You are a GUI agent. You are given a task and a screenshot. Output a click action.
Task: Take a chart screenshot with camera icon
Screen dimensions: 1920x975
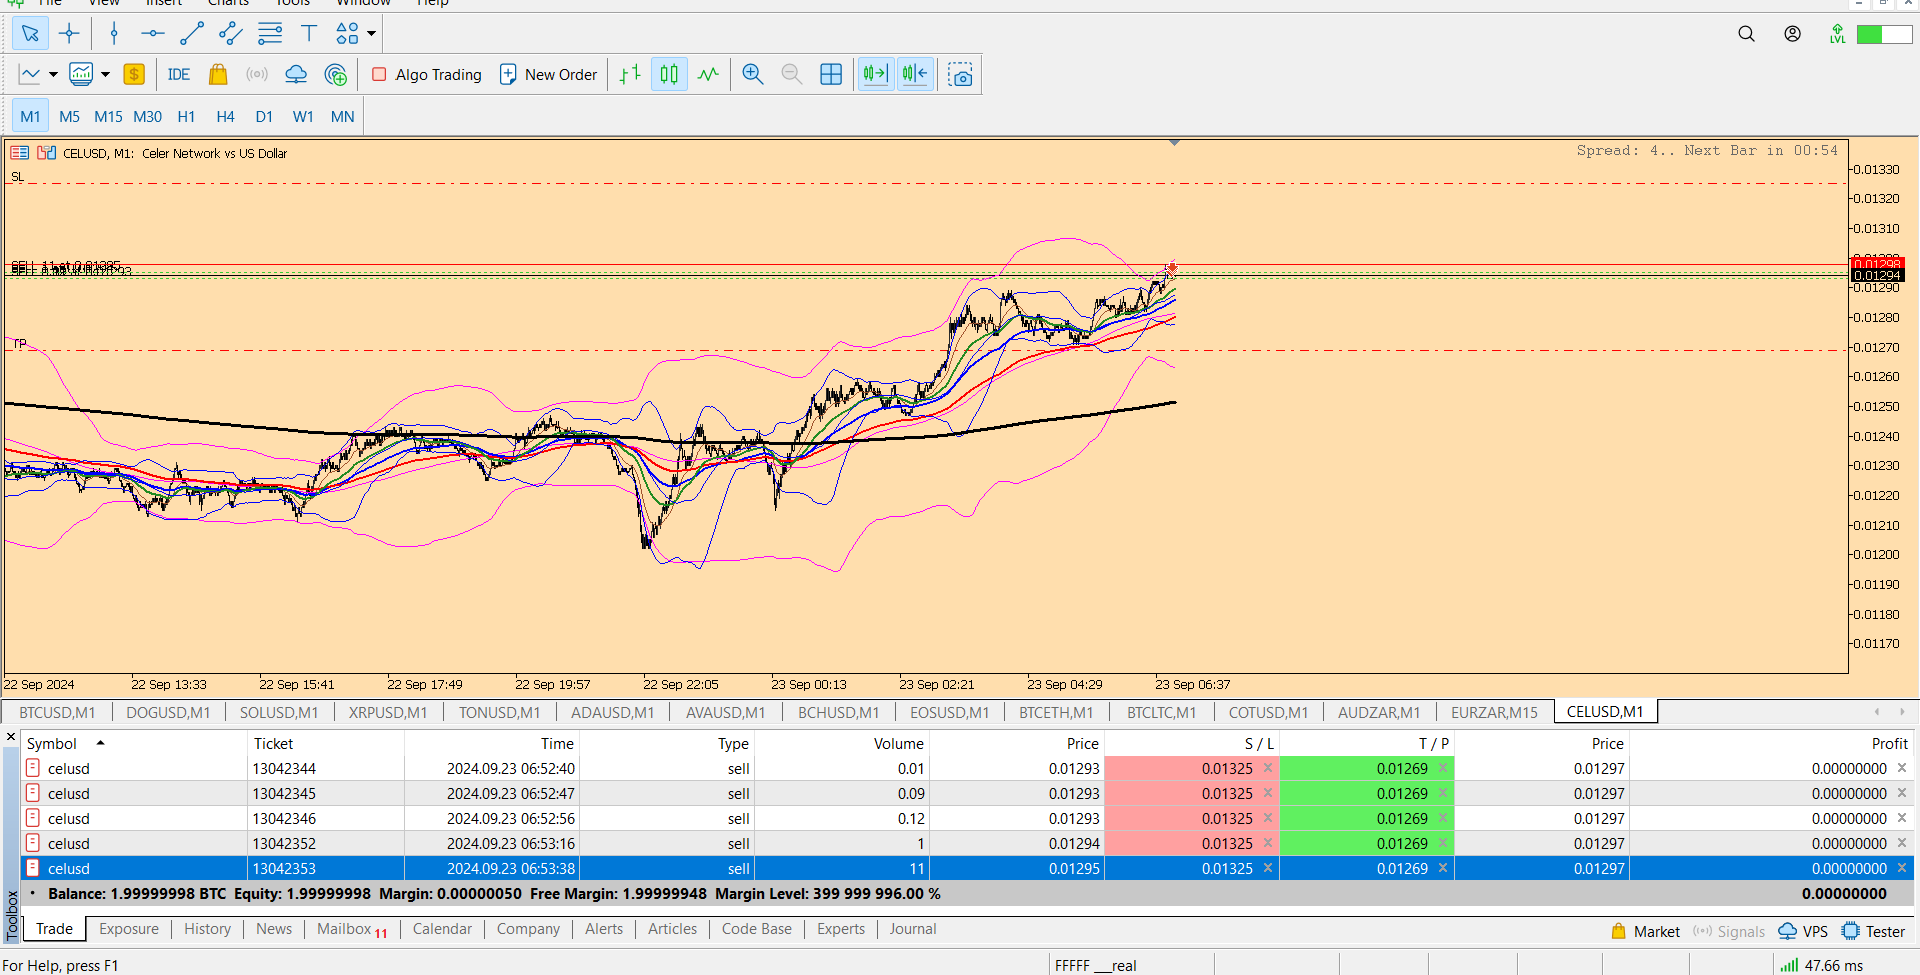tap(960, 75)
